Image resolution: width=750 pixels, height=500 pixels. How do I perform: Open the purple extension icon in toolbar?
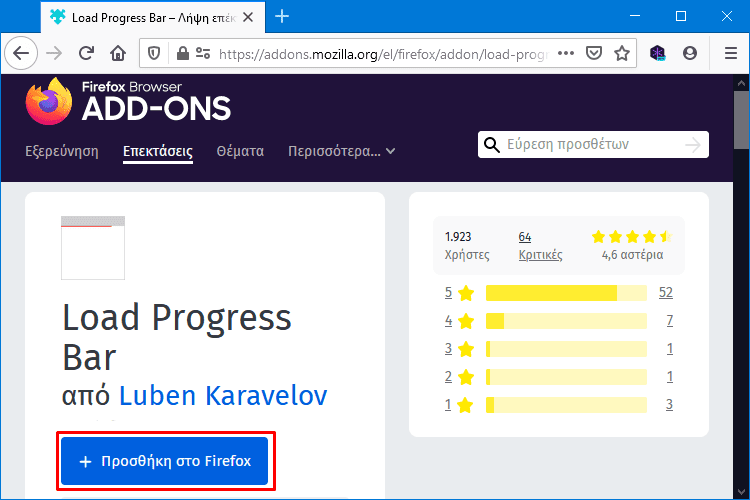tap(658, 53)
